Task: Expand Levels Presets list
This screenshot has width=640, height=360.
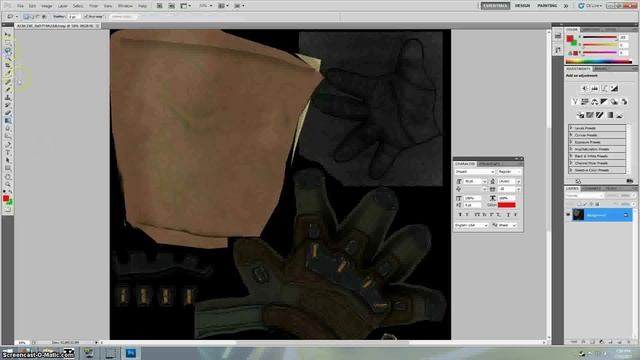Action: coord(571,128)
